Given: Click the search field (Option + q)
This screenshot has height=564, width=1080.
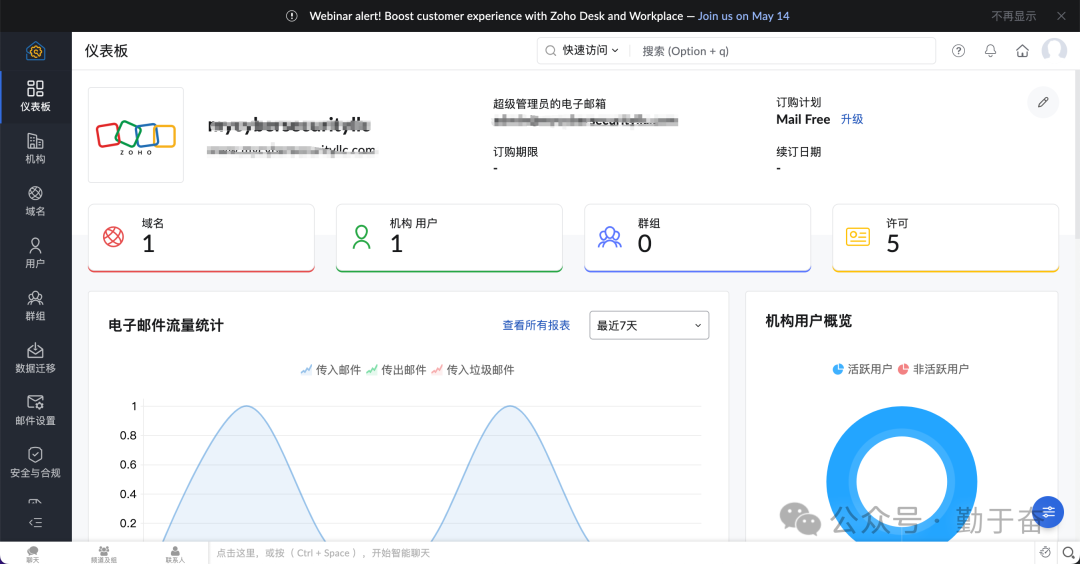Looking at the screenshot, I should (x=780, y=51).
